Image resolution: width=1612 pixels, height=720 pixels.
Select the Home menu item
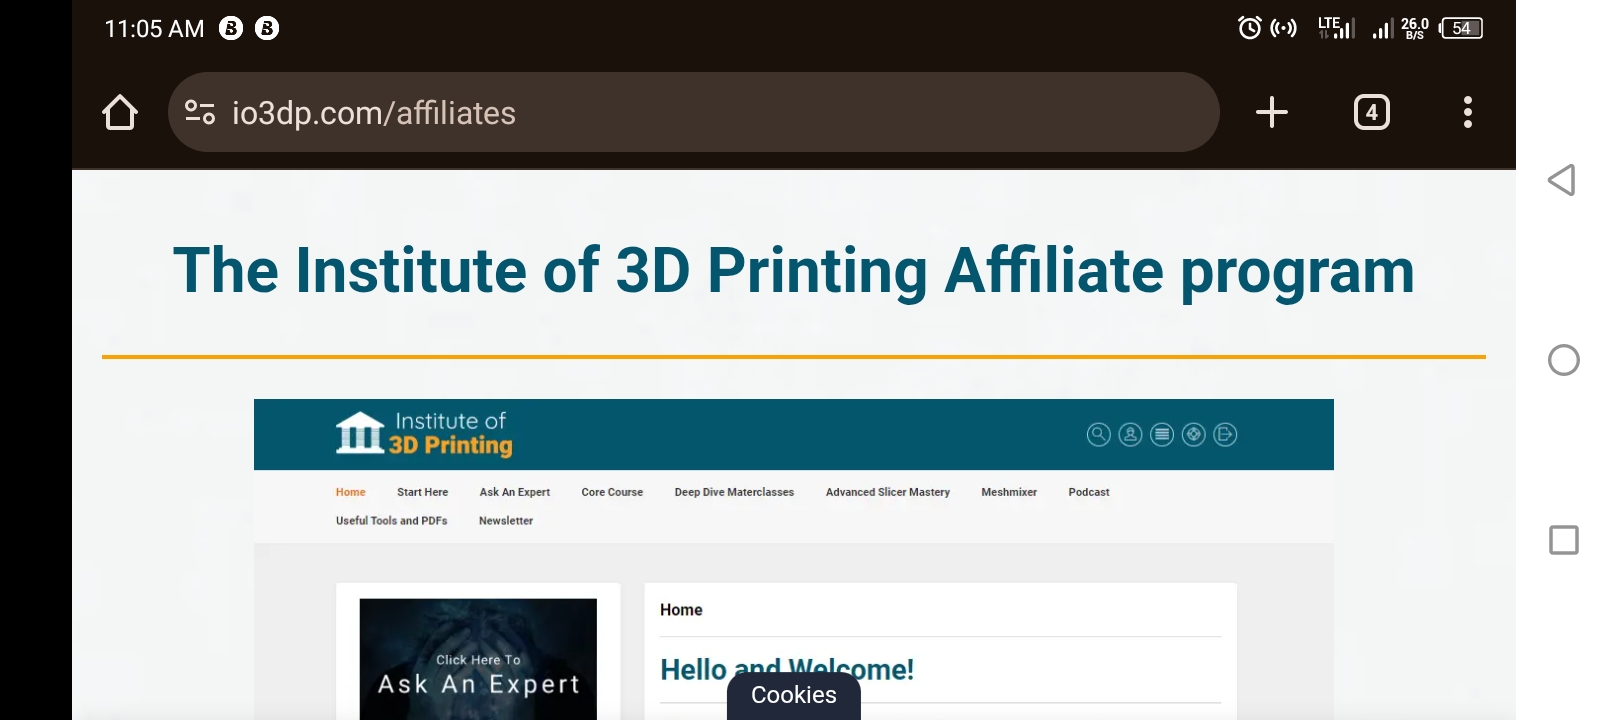[x=350, y=492]
